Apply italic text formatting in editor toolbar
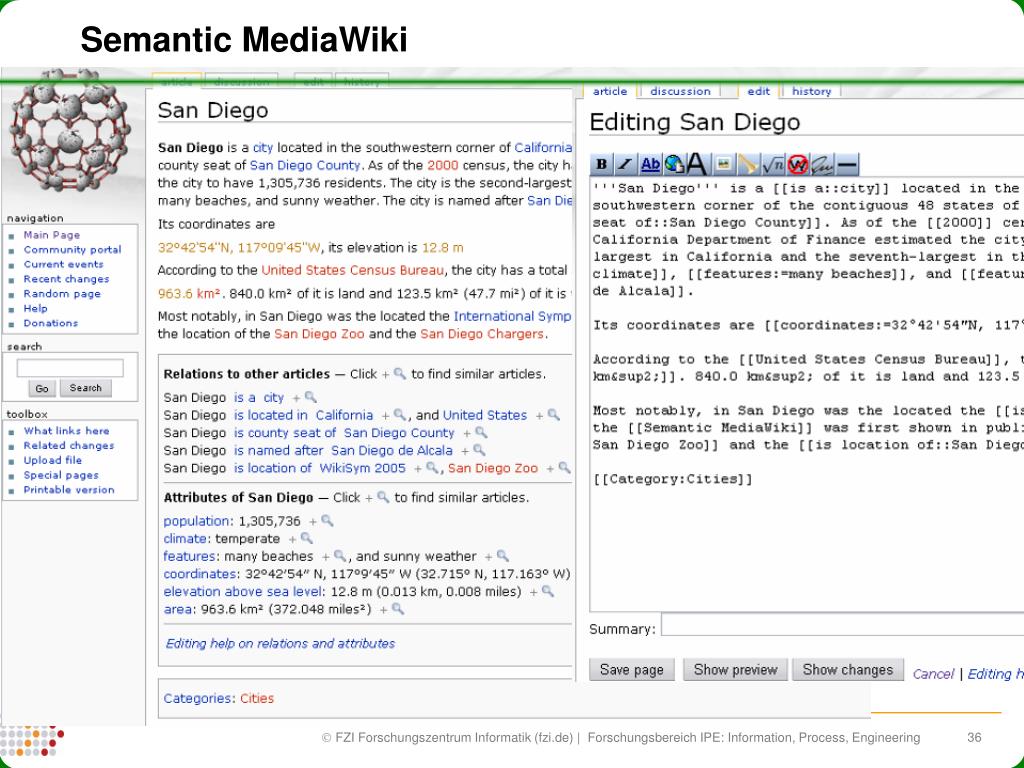This screenshot has width=1024, height=768. (x=625, y=165)
